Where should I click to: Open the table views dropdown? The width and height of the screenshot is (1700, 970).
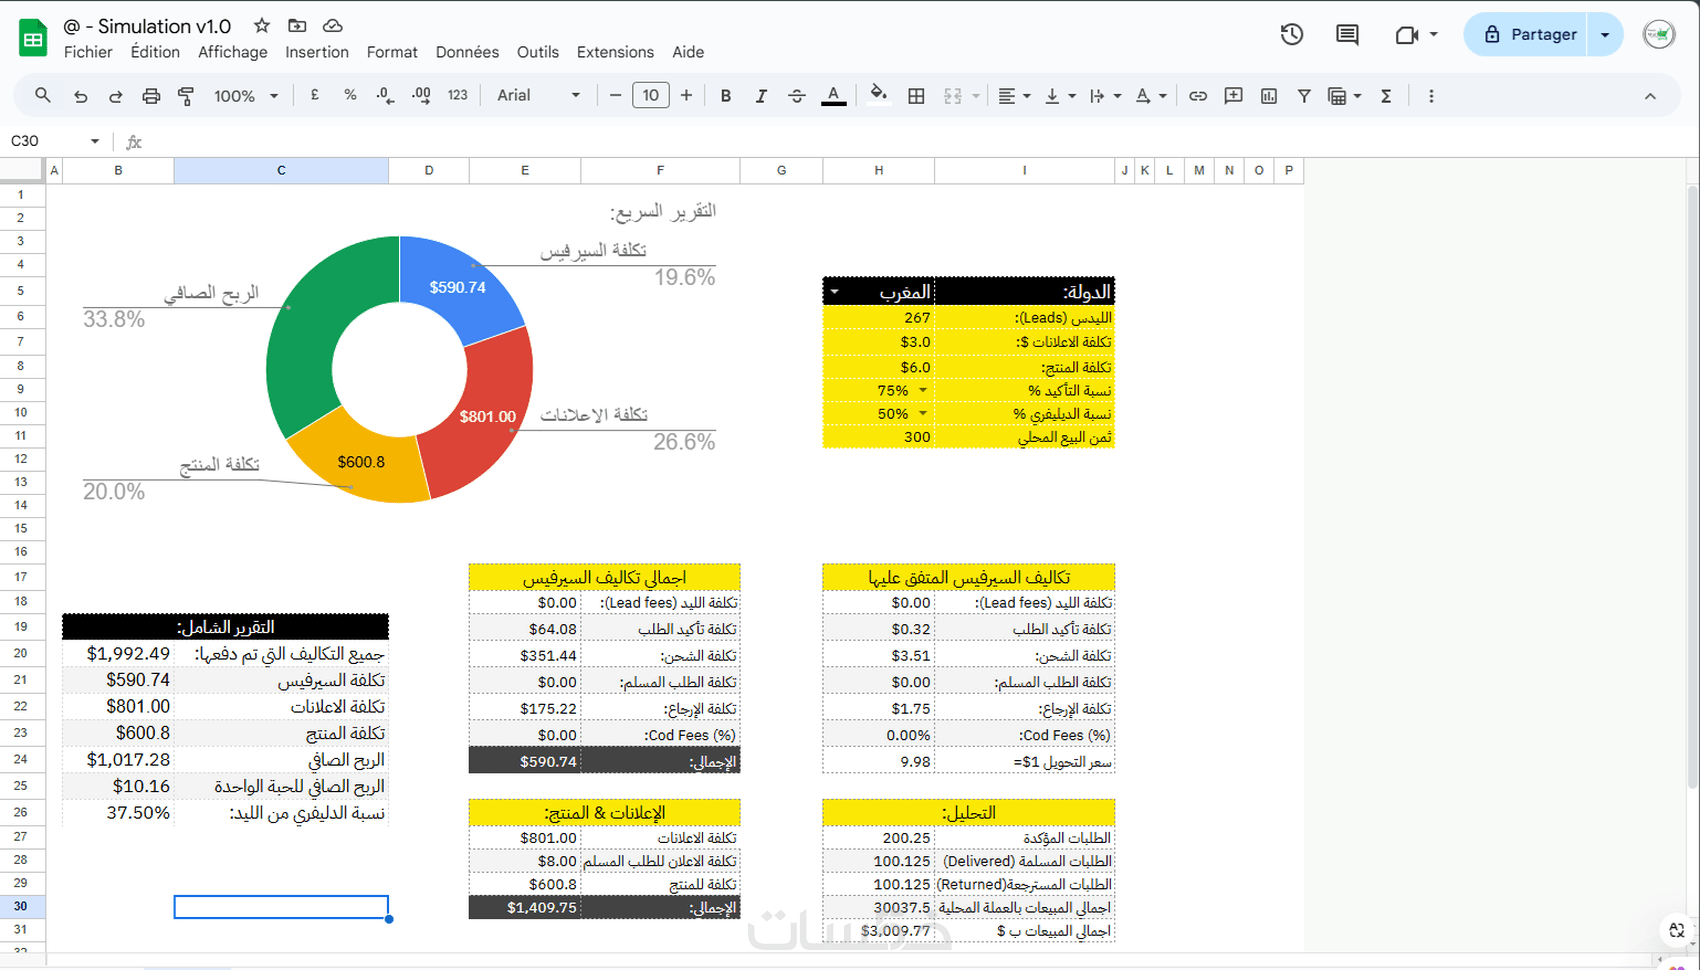(x=1343, y=96)
